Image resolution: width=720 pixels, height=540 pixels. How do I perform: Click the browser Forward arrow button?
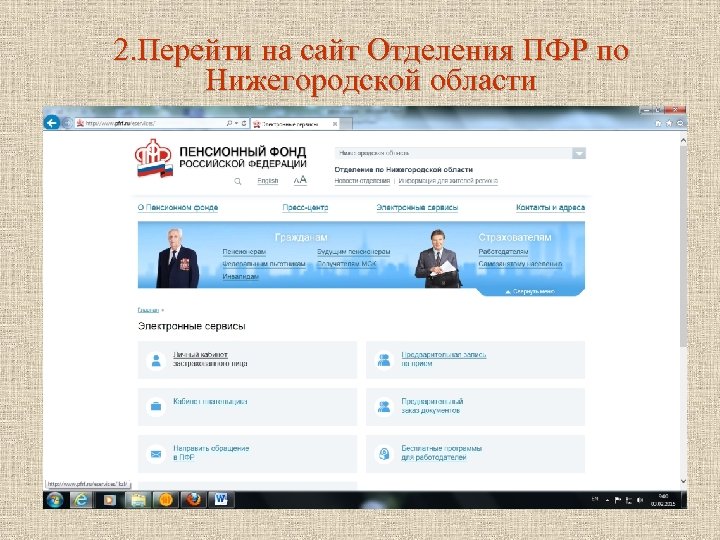[67, 123]
